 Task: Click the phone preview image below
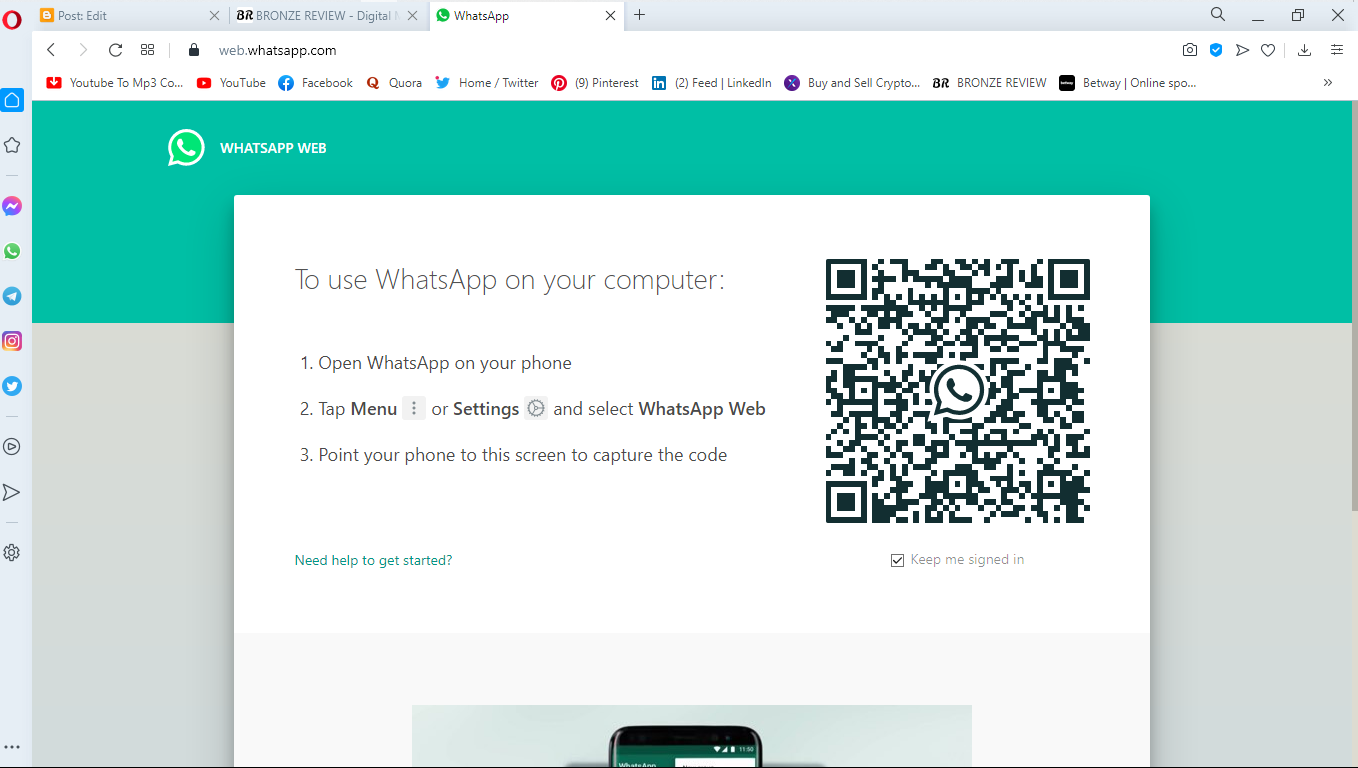tap(692, 737)
